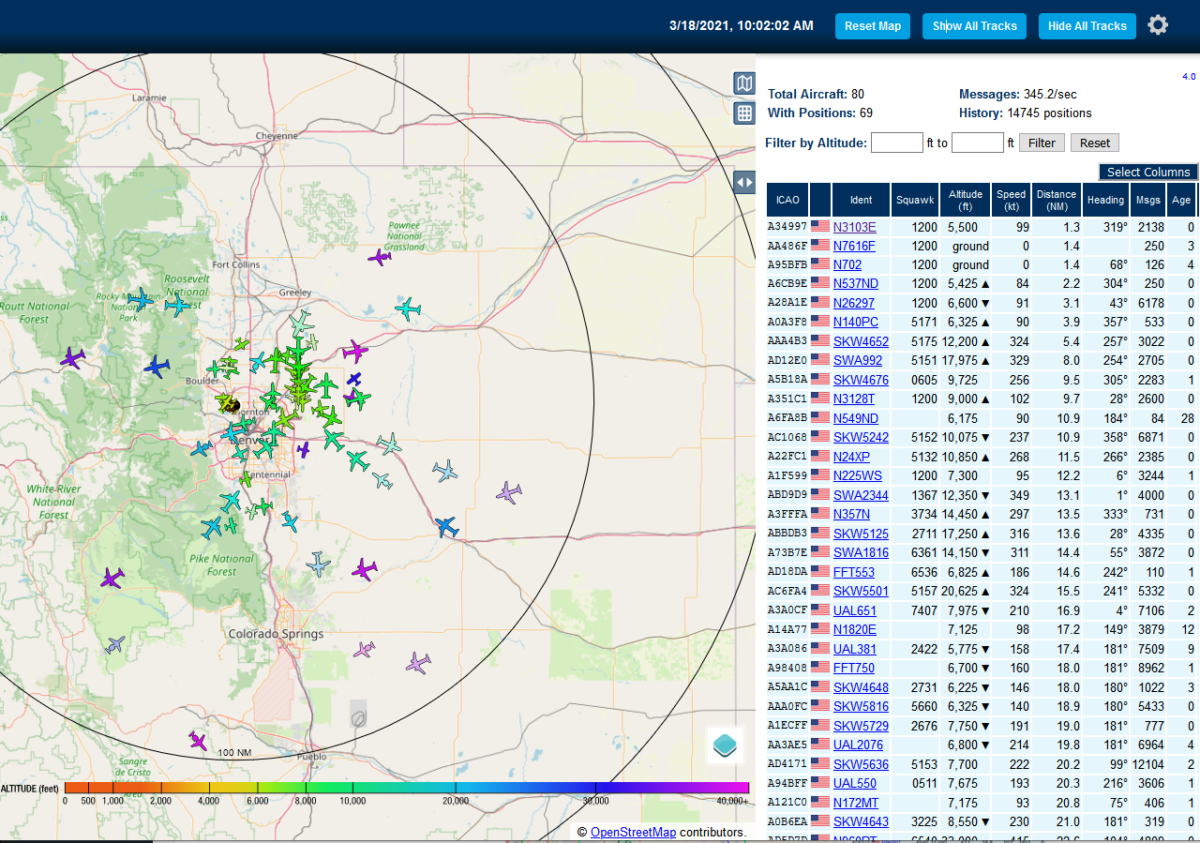Click the first altitude filter input field
The image size is (1200, 843).
[897, 142]
